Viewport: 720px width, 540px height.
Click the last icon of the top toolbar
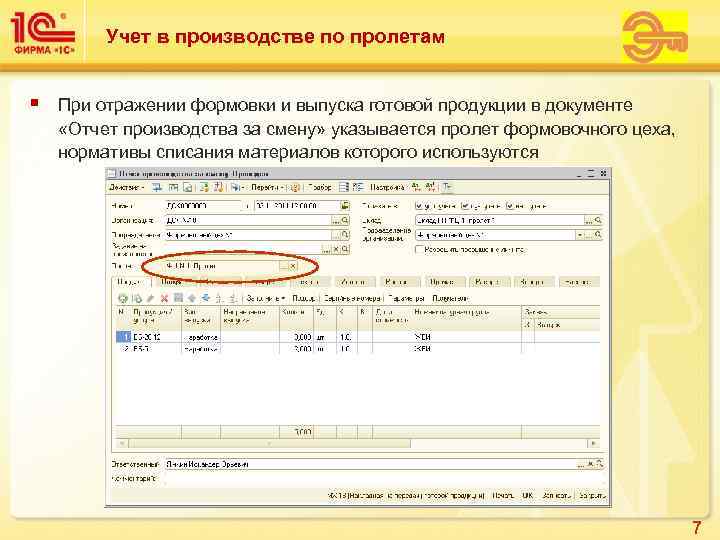[x=448, y=187]
